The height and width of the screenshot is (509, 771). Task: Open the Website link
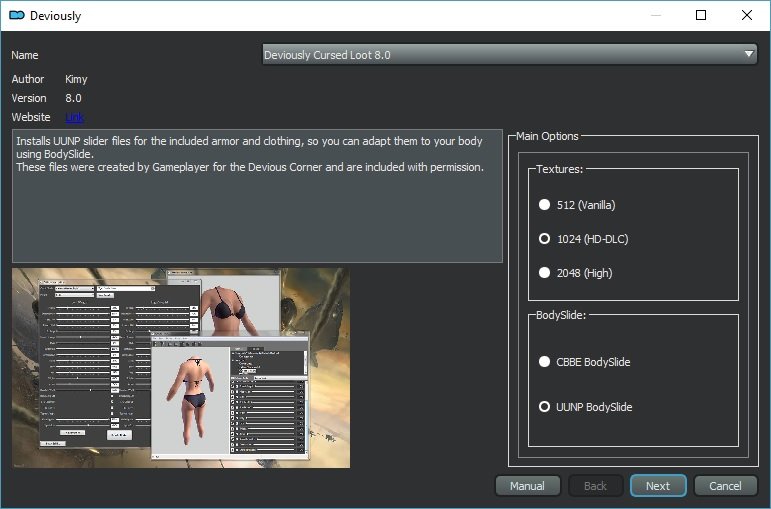tap(74, 117)
